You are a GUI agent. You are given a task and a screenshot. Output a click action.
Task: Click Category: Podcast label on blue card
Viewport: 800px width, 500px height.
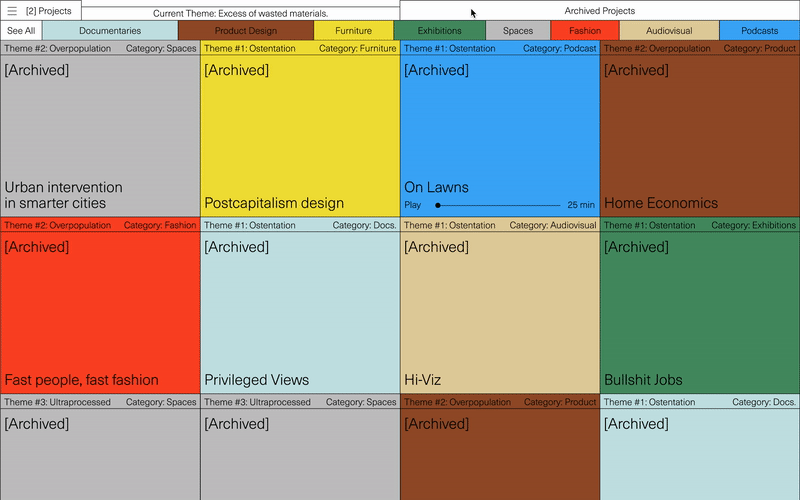coord(559,48)
